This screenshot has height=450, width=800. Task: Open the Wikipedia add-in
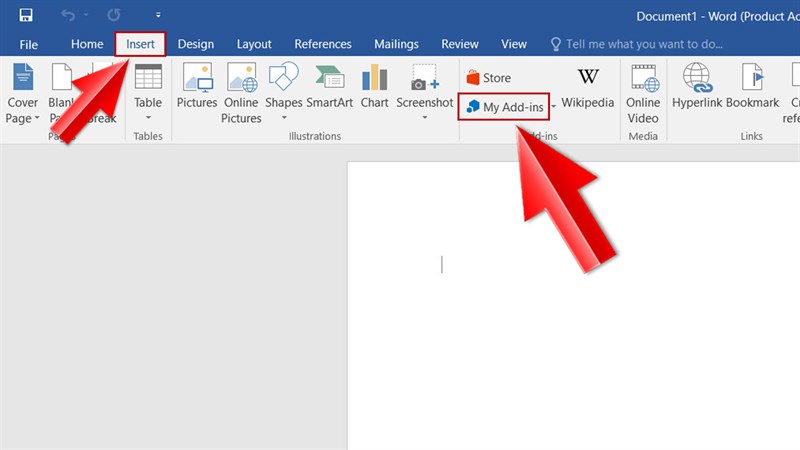[x=588, y=88]
